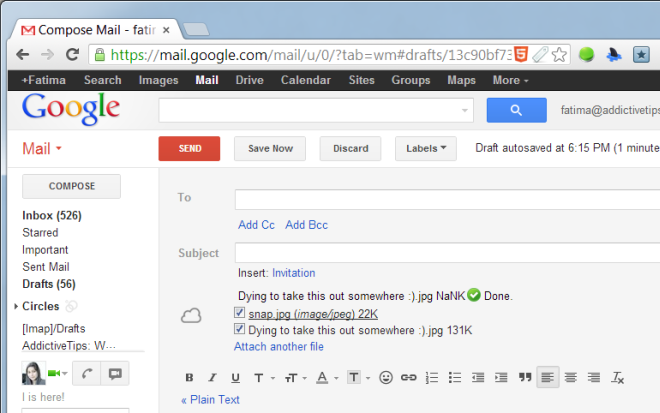
Task: Click the cloud icon beside the attachments
Action: coord(191,316)
